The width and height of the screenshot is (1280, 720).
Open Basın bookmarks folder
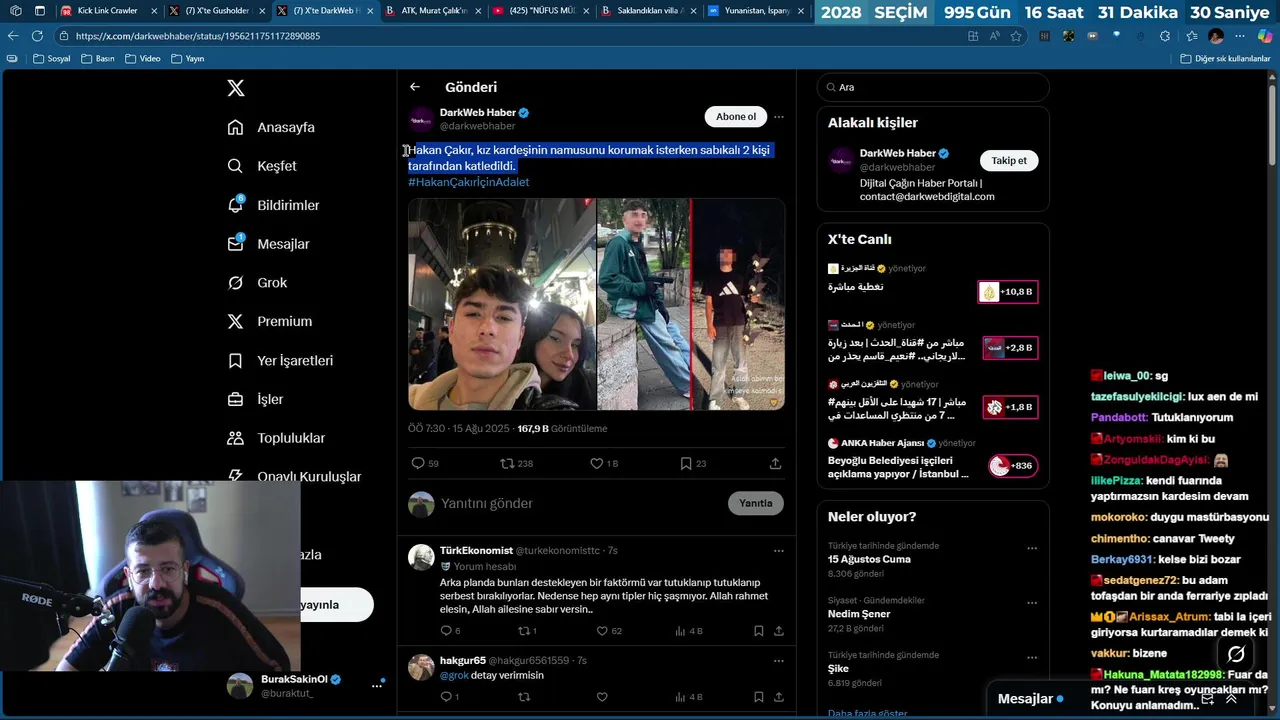coord(98,59)
